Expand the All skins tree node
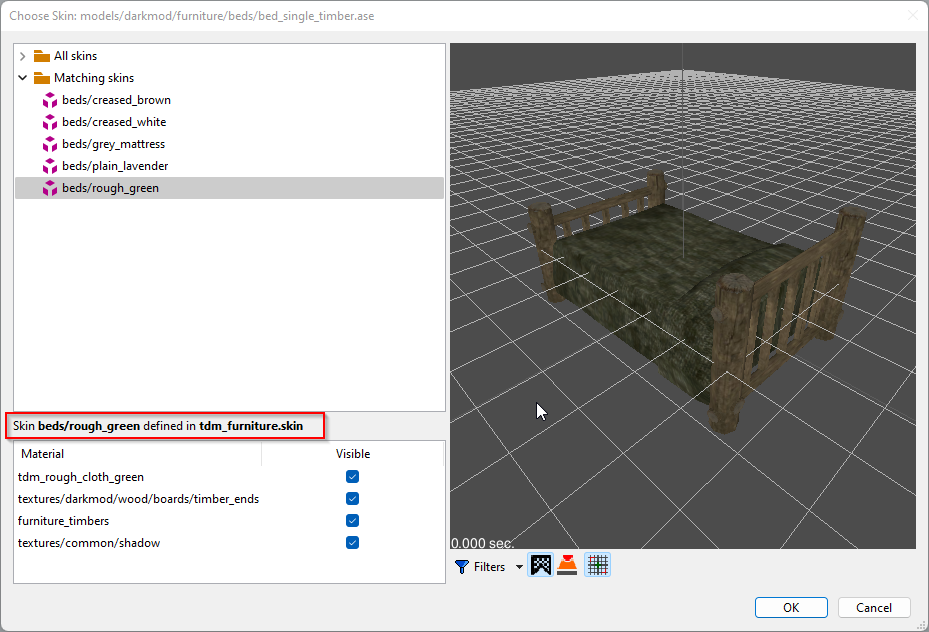929x632 pixels. (x=23, y=56)
